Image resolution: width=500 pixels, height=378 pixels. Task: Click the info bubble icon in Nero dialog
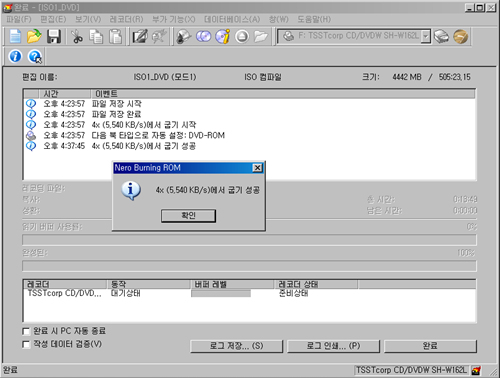[131, 191]
